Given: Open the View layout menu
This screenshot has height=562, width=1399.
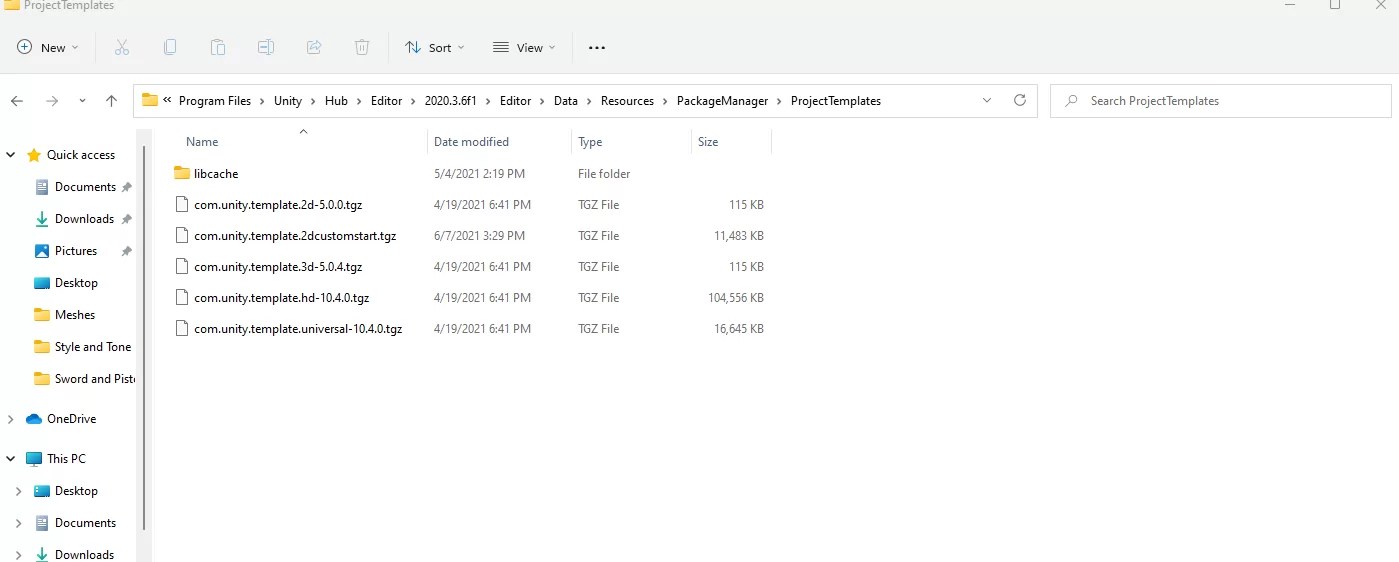Looking at the screenshot, I should click(x=524, y=47).
